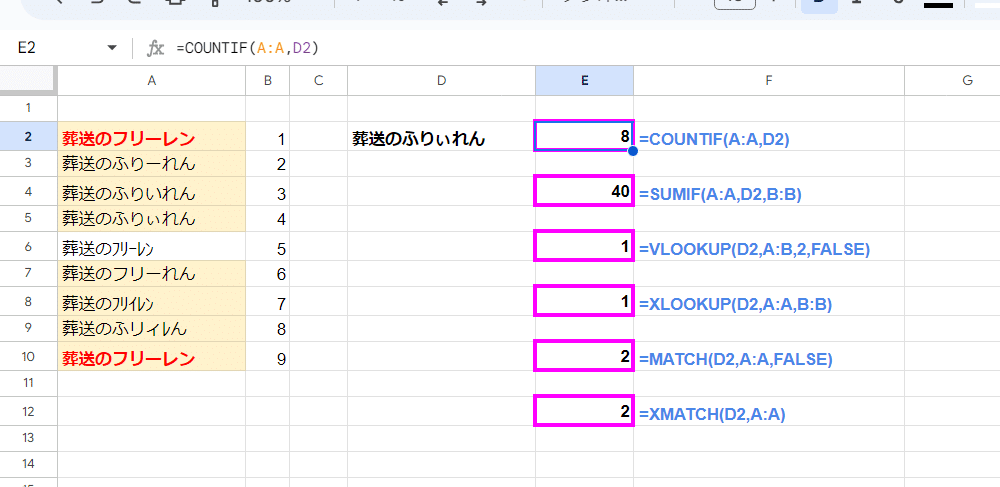Click label =MATCH(D2,A:A,FALSE)
Image resolution: width=1000 pixels, height=487 pixels.
point(736,360)
